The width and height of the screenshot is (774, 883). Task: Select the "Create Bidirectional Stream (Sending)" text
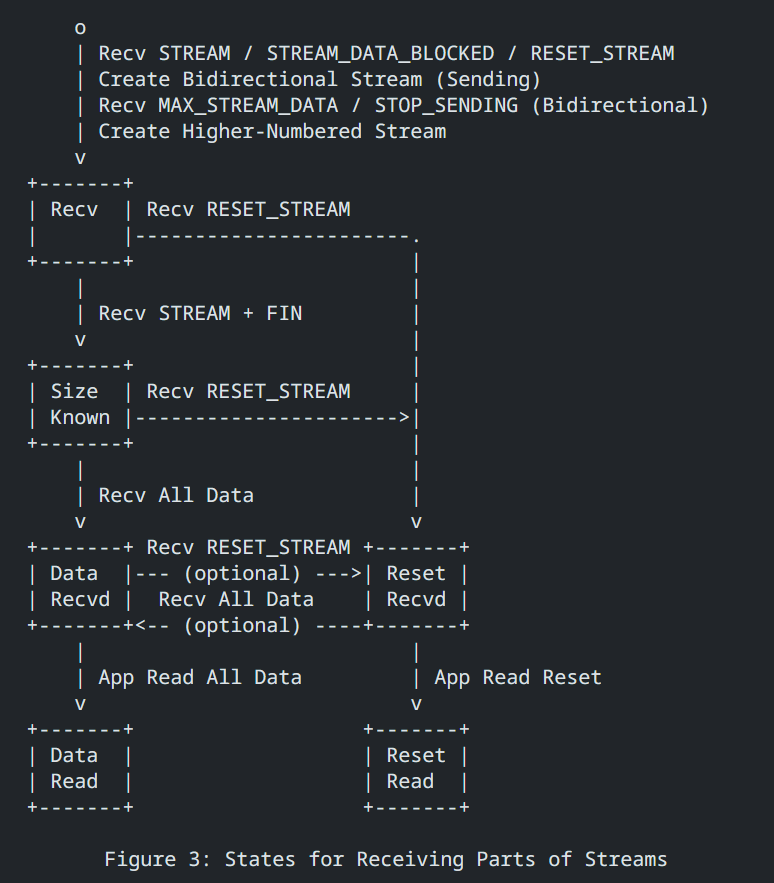(320, 79)
